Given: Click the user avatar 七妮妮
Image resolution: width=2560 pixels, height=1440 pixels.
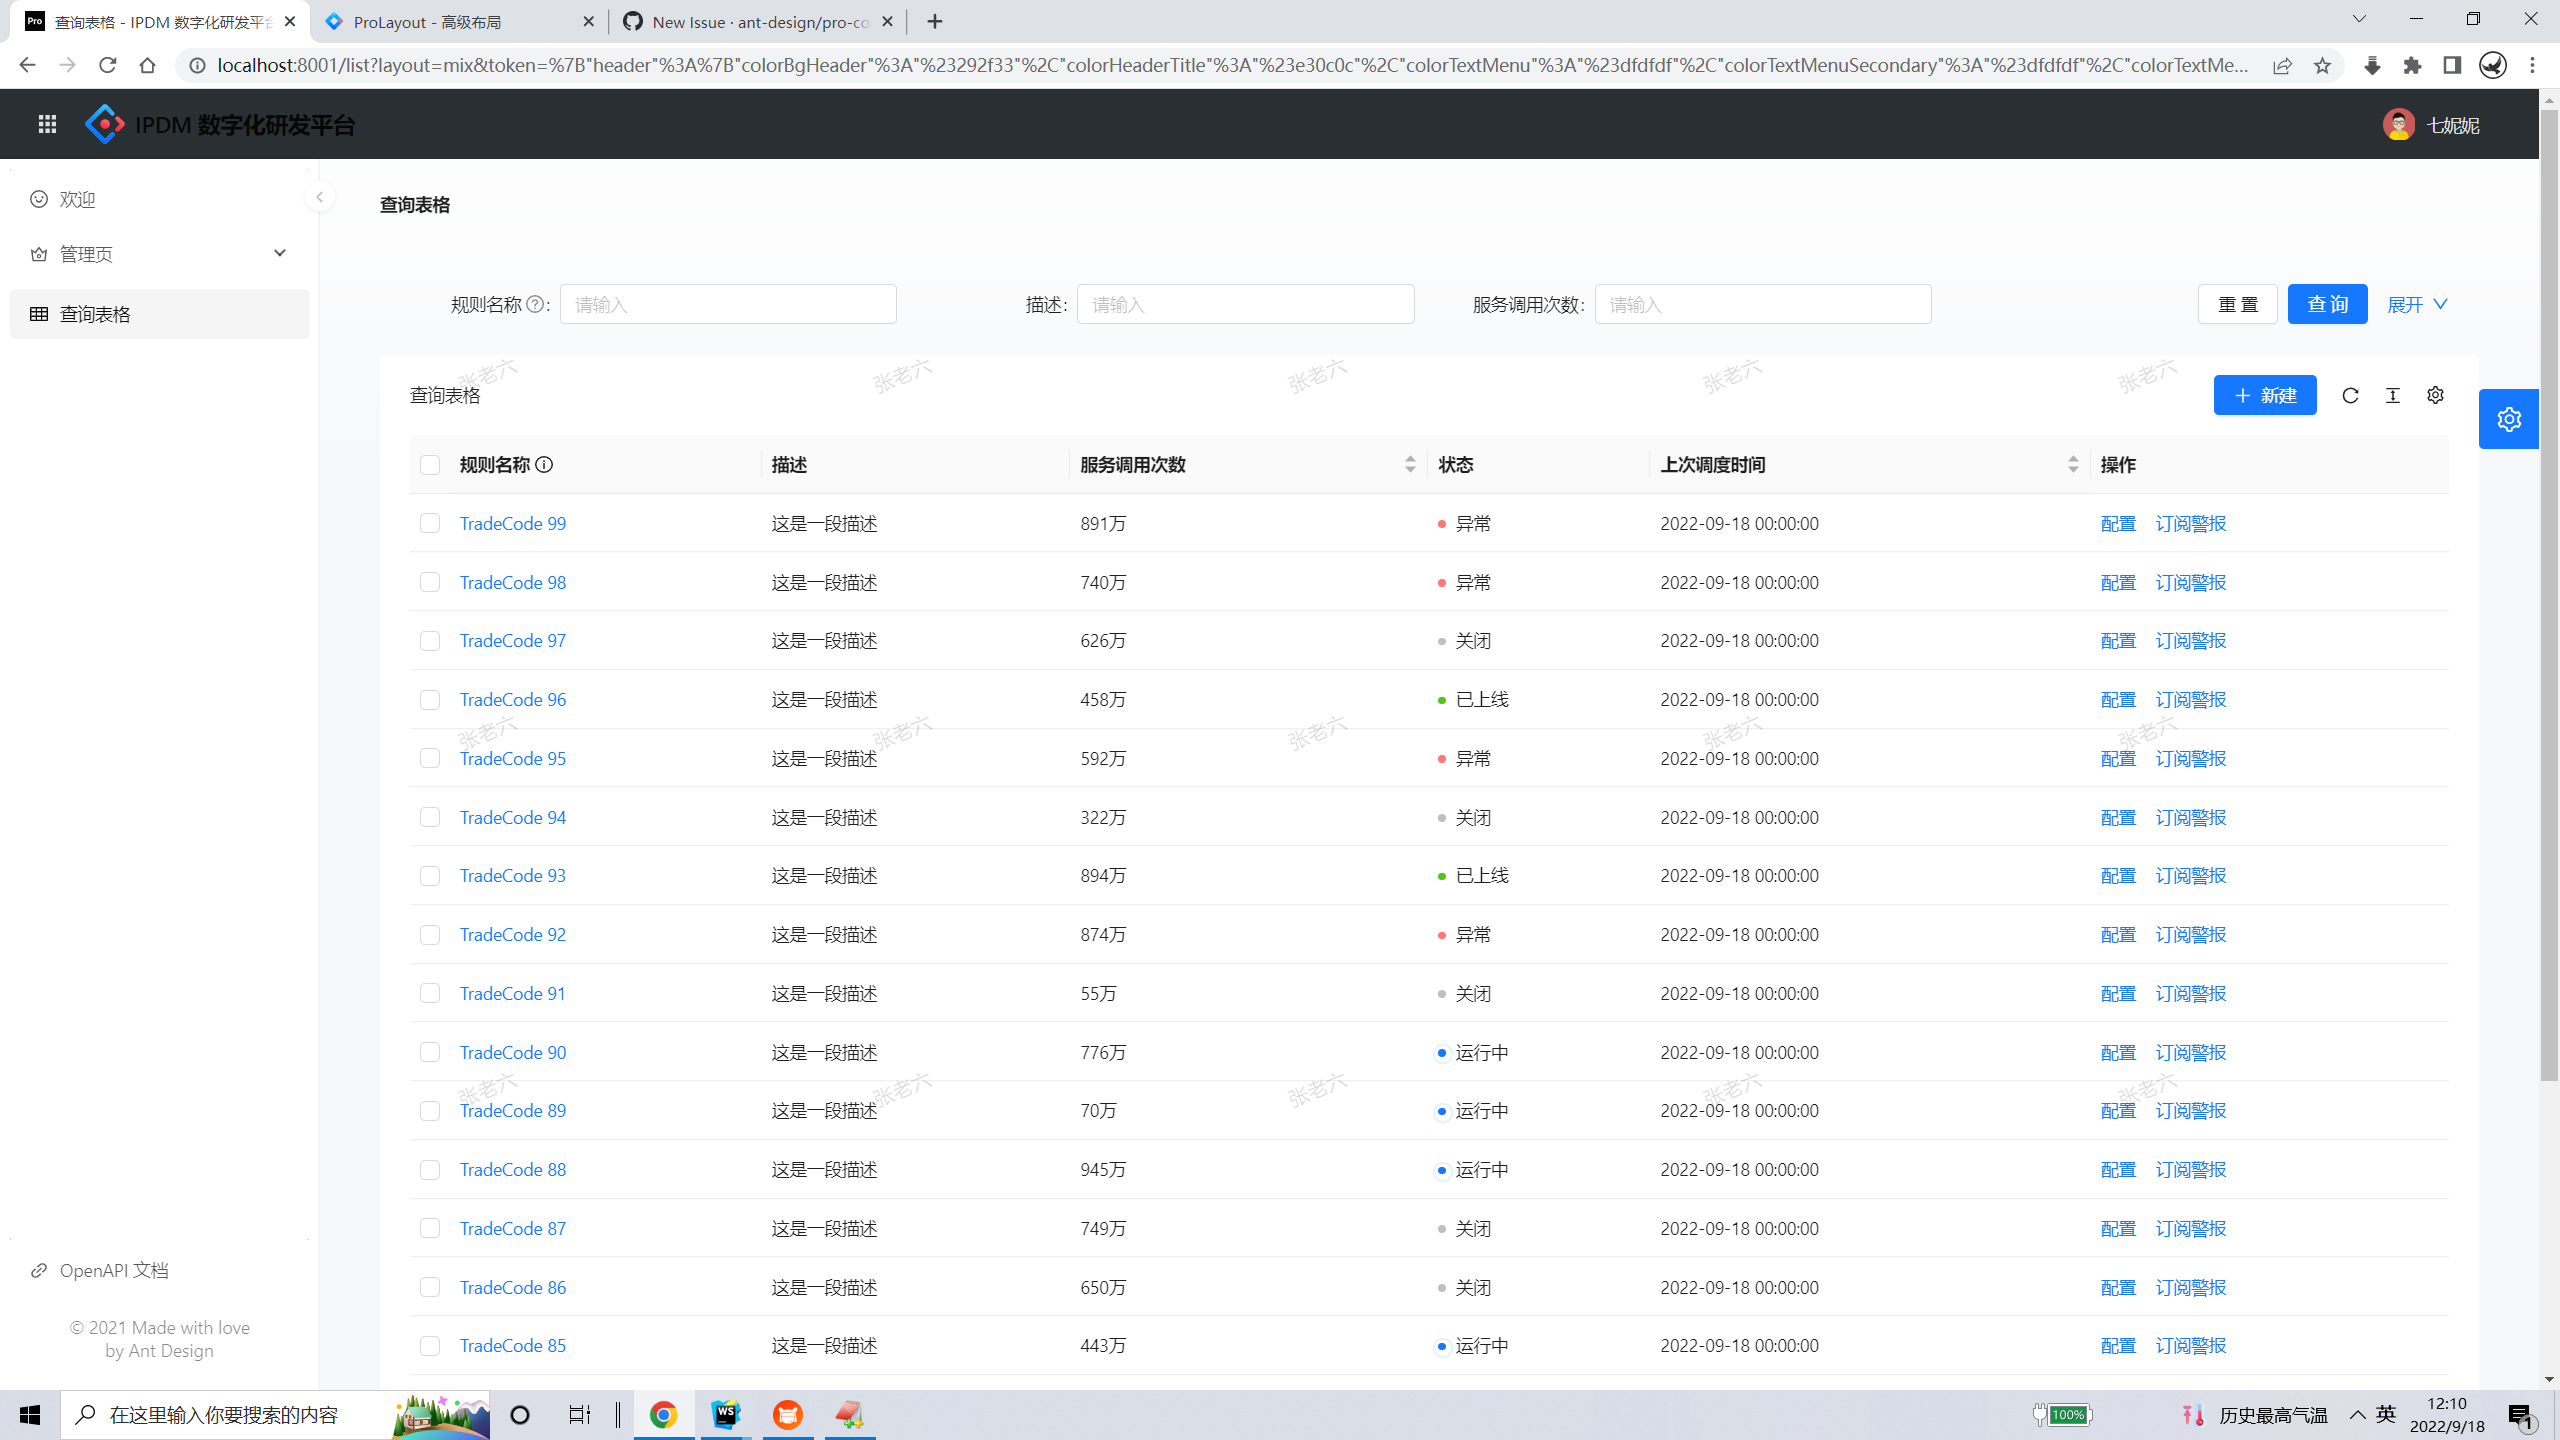Looking at the screenshot, I should 2399,125.
